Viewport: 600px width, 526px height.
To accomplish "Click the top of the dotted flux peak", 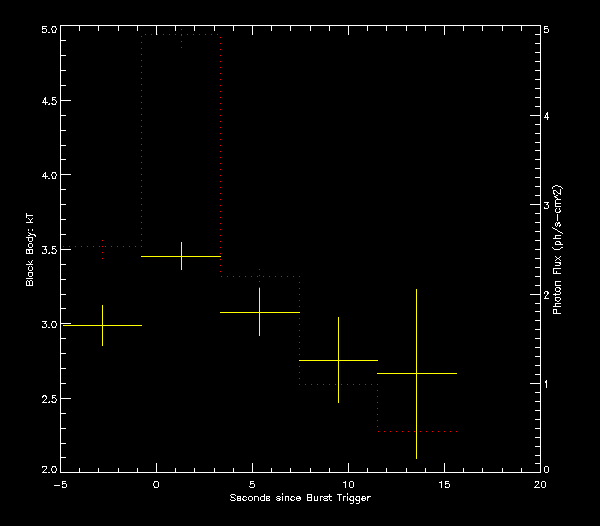I will 181,34.
